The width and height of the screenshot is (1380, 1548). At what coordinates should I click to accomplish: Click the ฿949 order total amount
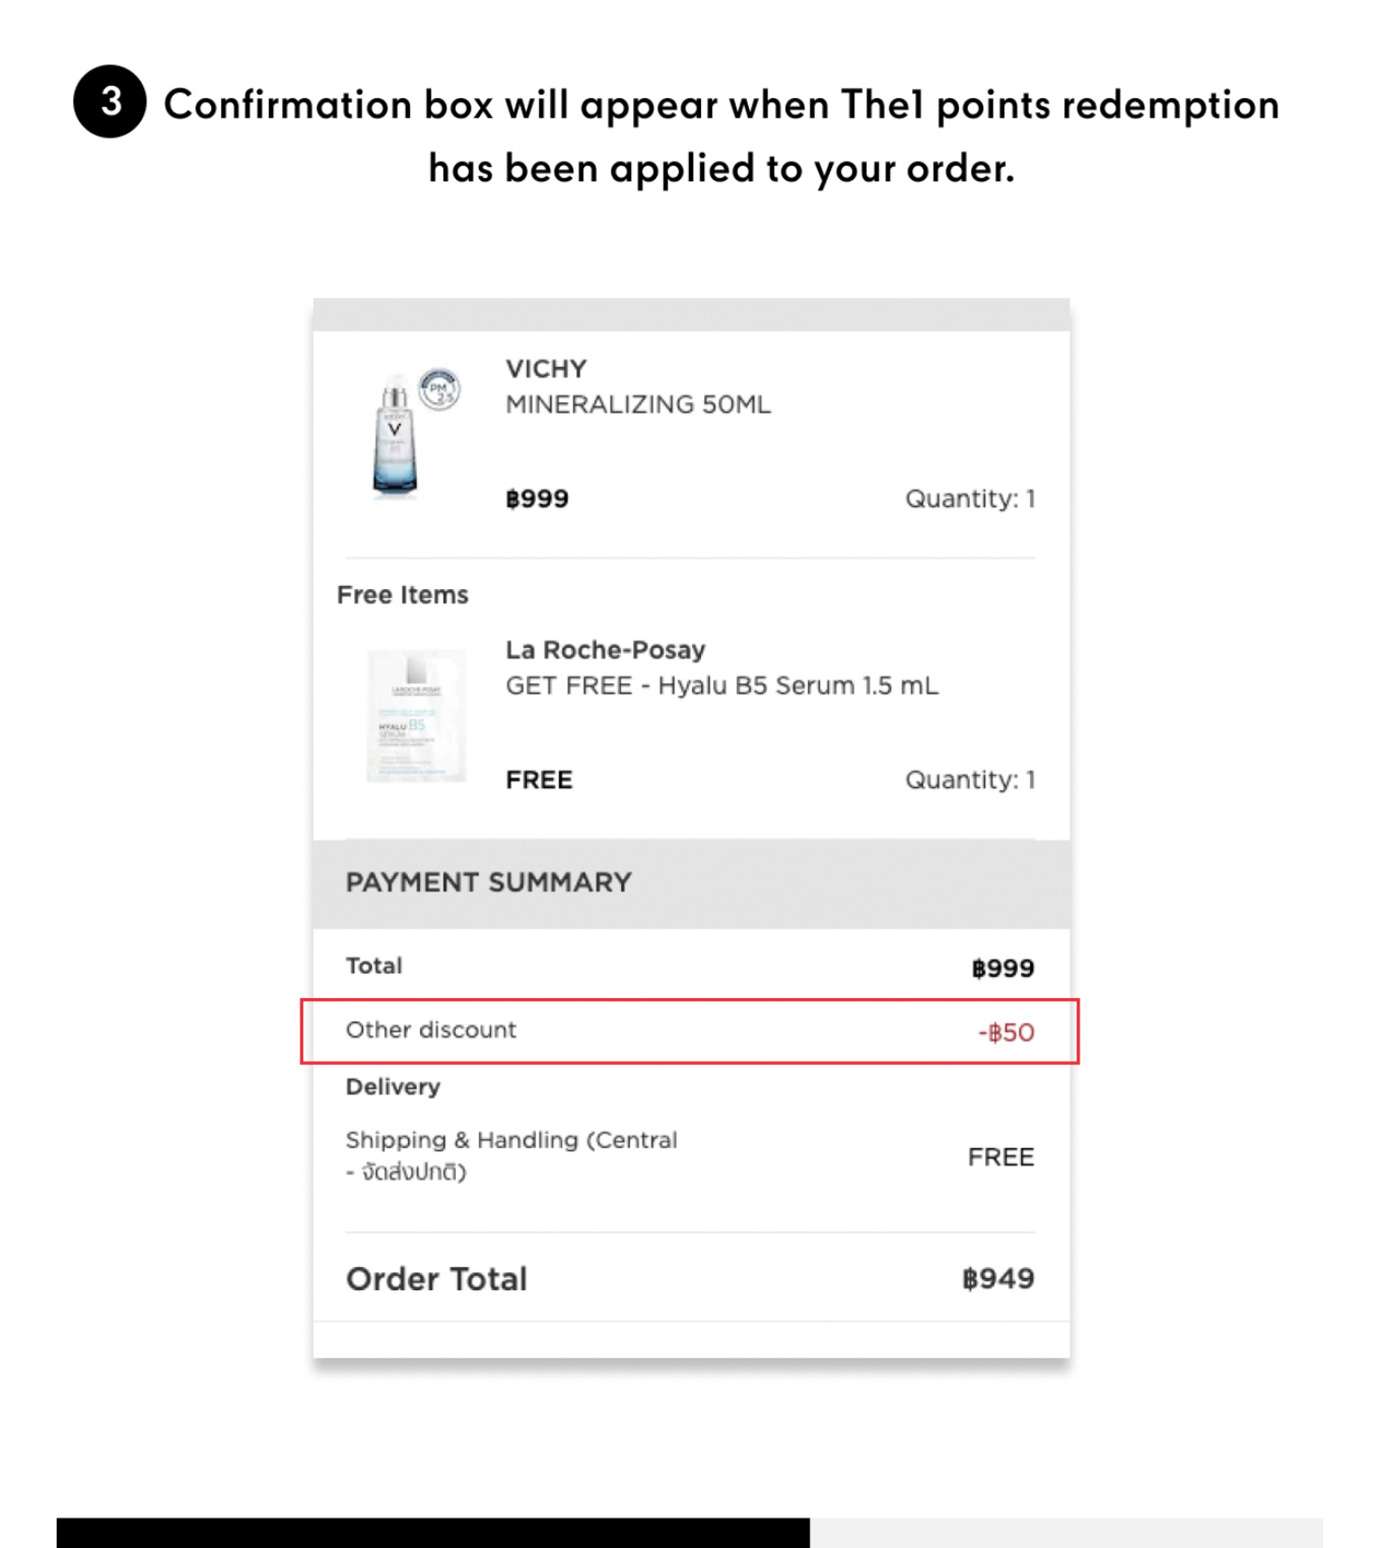(x=998, y=1278)
